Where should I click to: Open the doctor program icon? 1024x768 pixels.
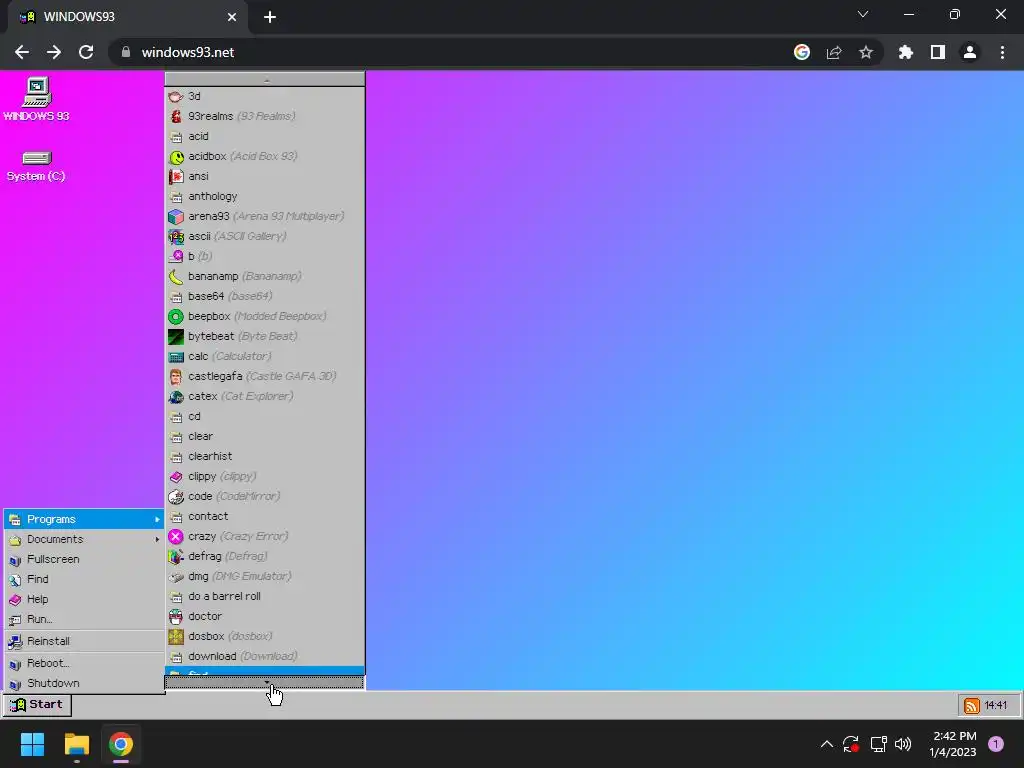click(176, 616)
